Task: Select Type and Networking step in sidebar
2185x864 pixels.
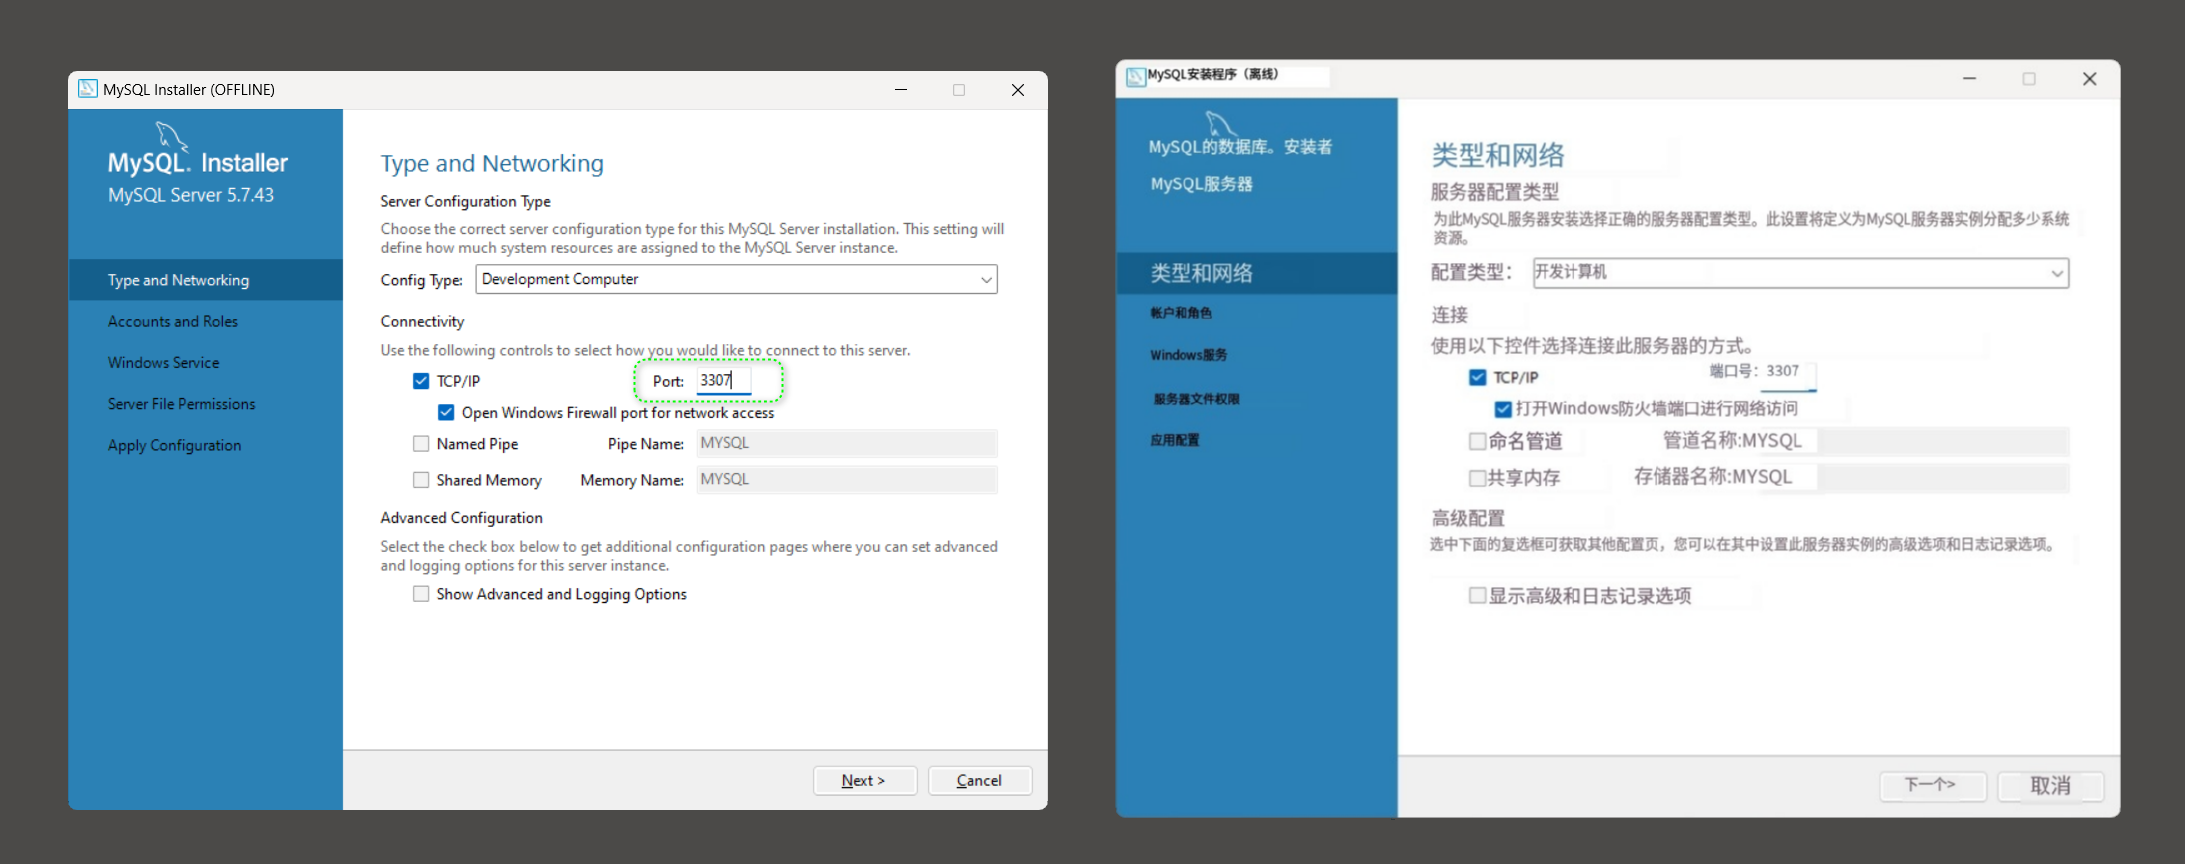Action: point(205,280)
